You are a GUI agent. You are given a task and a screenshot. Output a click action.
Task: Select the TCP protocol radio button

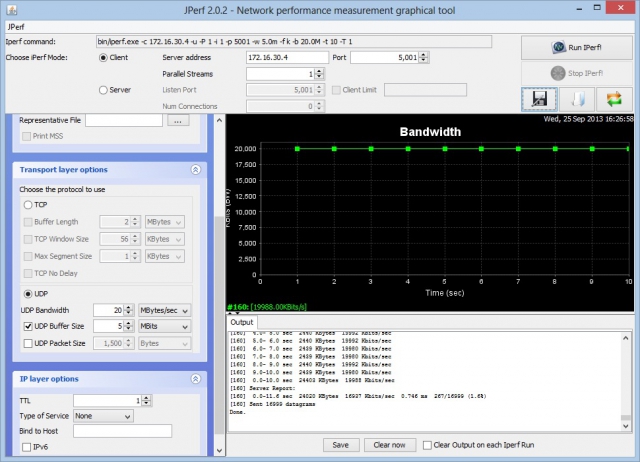28,205
